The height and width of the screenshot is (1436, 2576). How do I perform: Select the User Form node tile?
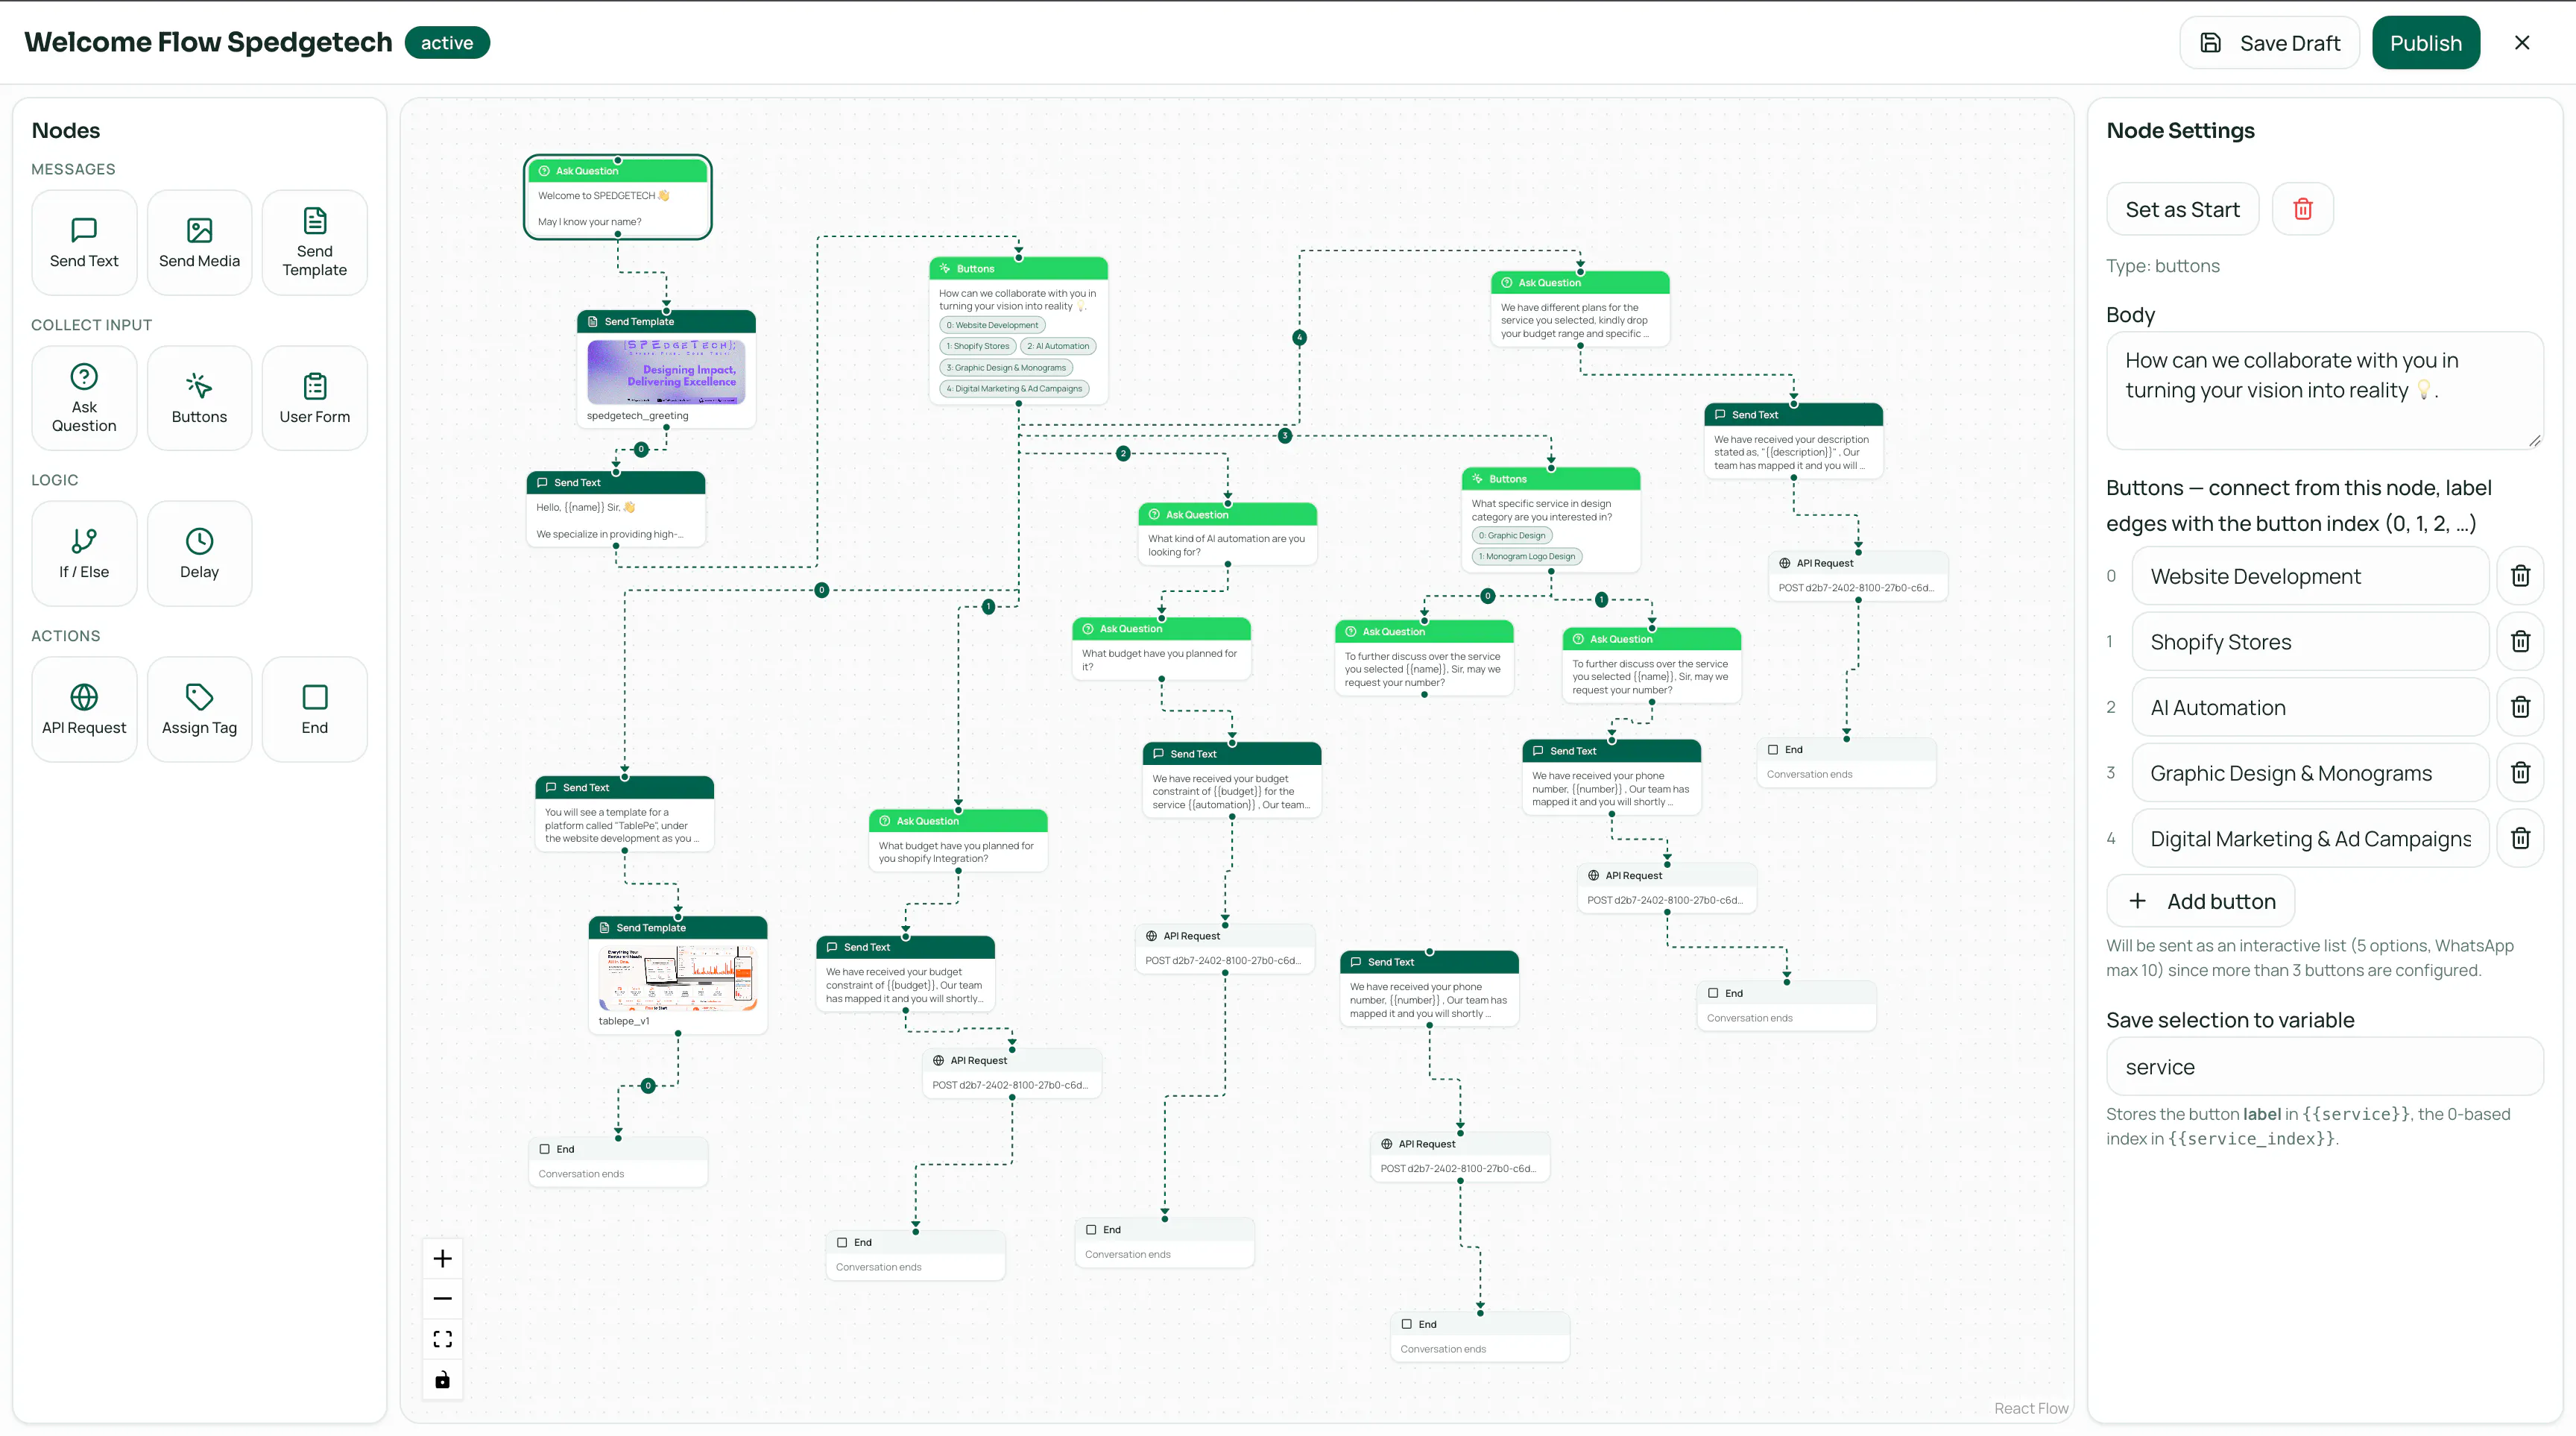pos(314,398)
